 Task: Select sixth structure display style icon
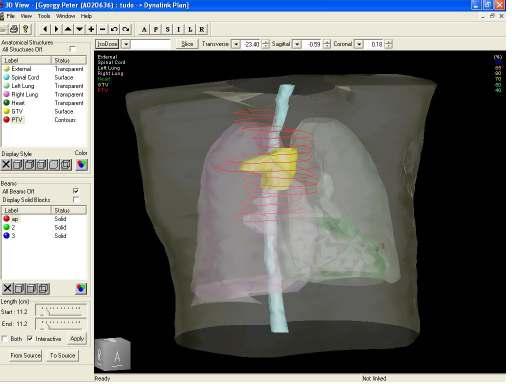tap(66, 164)
